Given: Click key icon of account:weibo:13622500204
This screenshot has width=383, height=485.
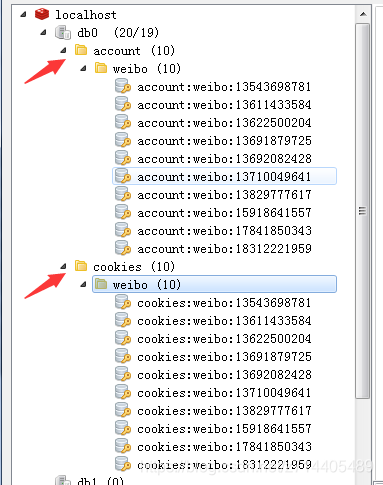Looking at the screenshot, I should (123, 122).
